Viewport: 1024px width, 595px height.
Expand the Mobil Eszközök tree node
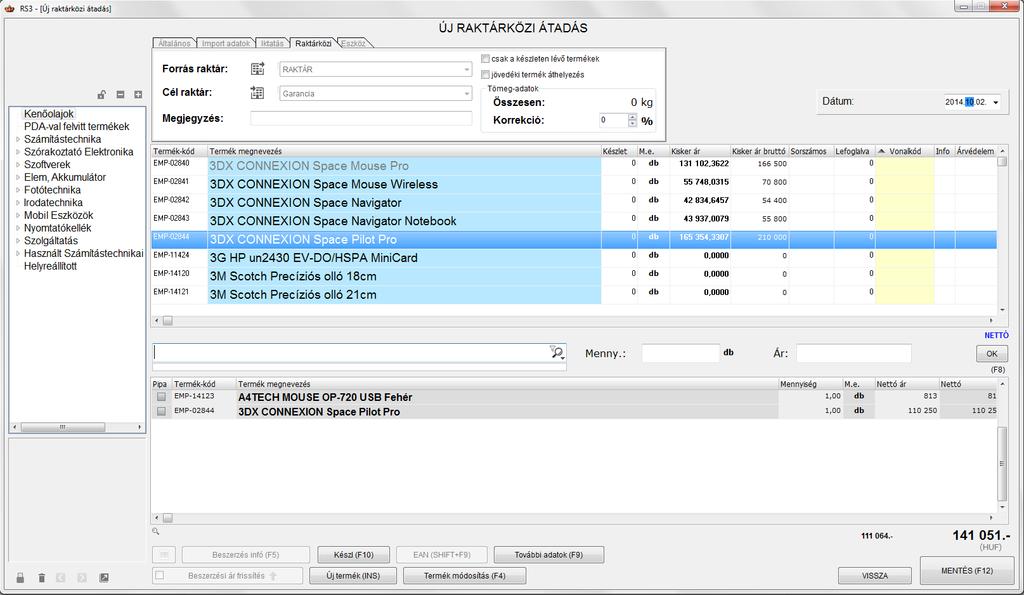(x=18, y=215)
